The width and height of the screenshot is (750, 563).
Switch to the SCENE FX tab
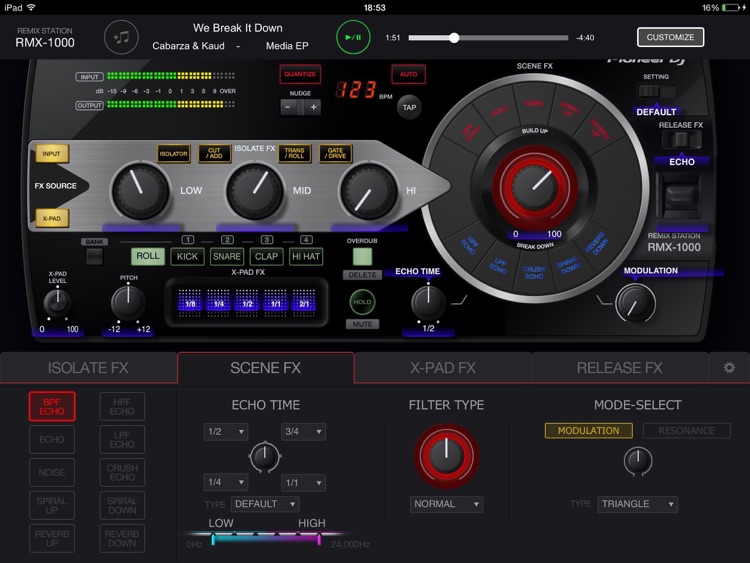[x=265, y=367]
